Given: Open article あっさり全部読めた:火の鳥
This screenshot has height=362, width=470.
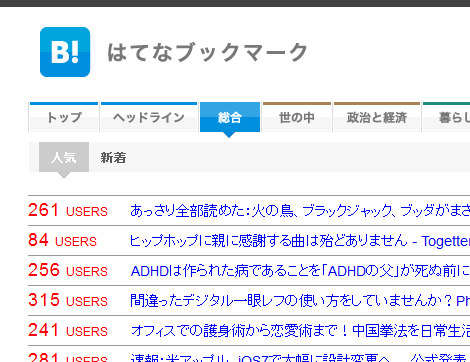Looking at the screenshot, I should [x=300, y=211].
